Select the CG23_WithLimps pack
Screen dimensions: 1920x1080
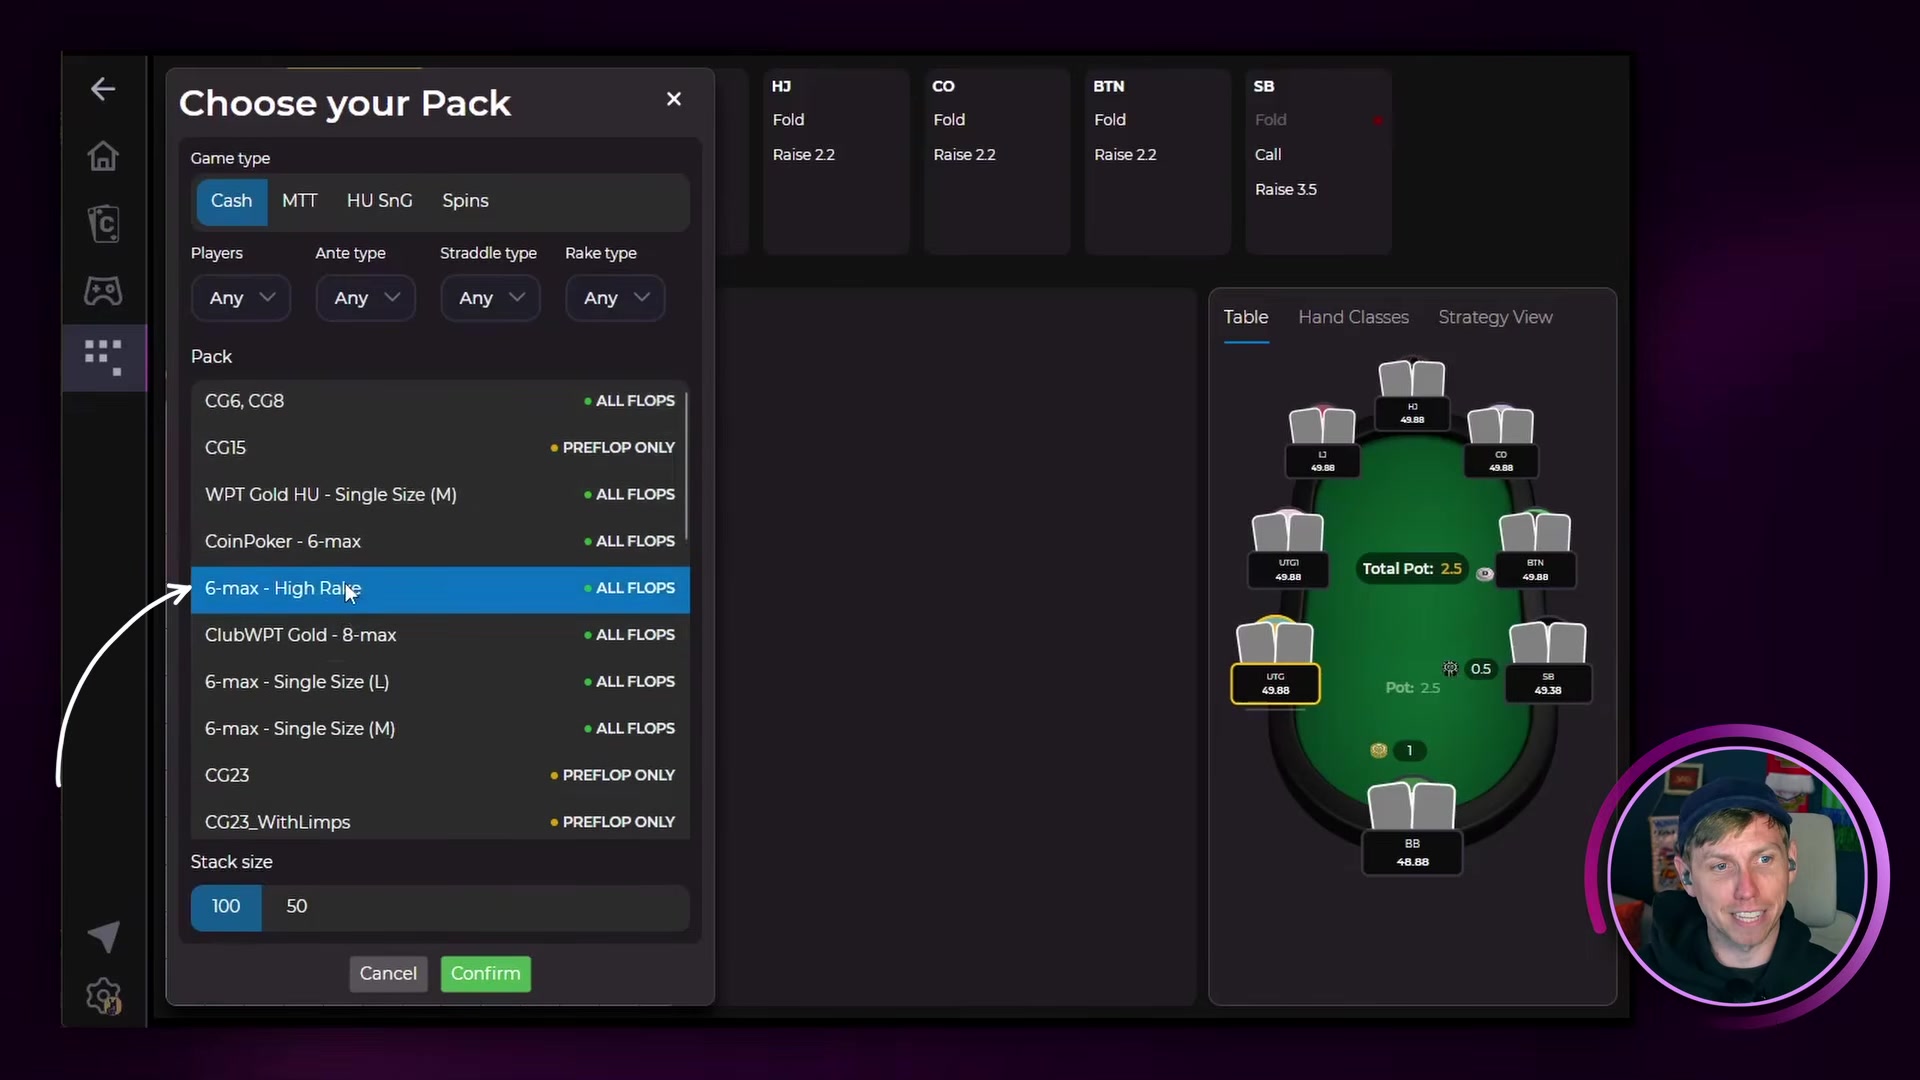point(439,821)
